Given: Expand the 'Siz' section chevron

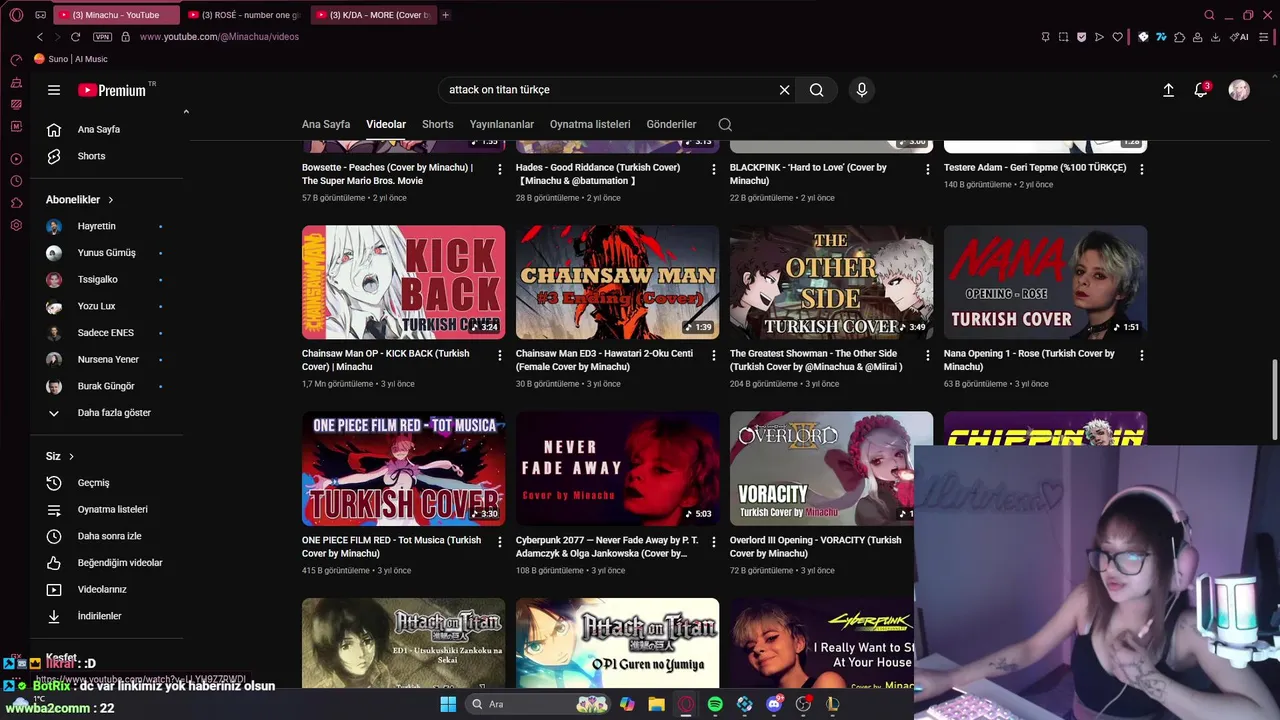Looking at the screenshot, I should (71, 456).
